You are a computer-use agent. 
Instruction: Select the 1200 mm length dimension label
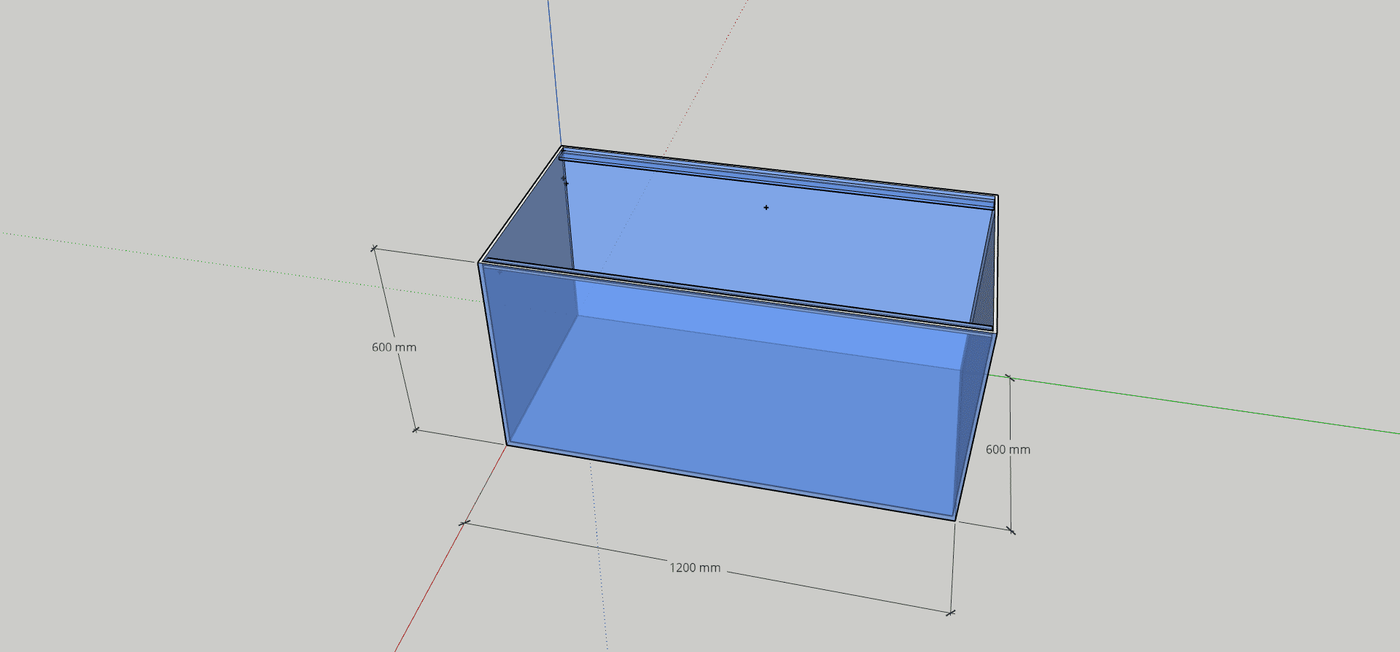click(x=695, y=568)
